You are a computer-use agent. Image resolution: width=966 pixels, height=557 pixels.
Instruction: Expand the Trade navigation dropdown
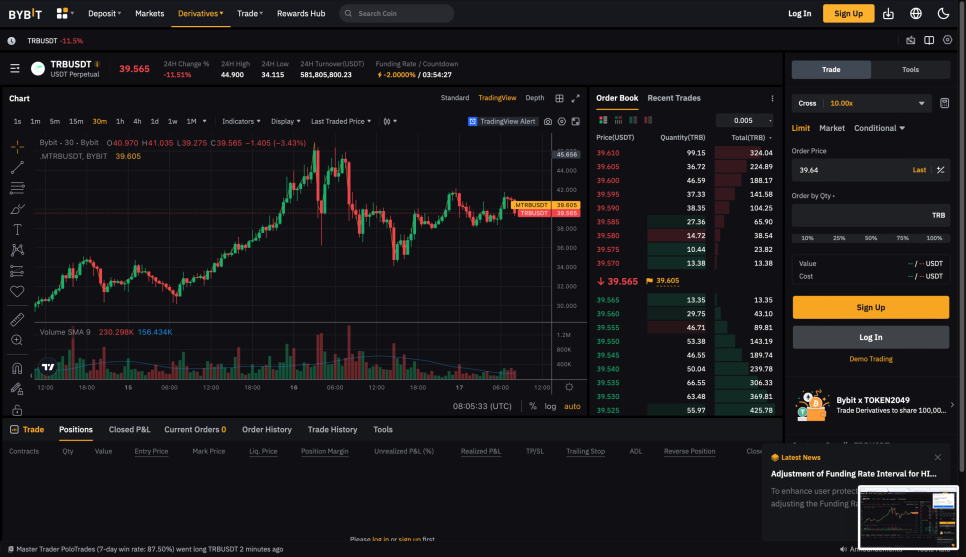(250, 14)
